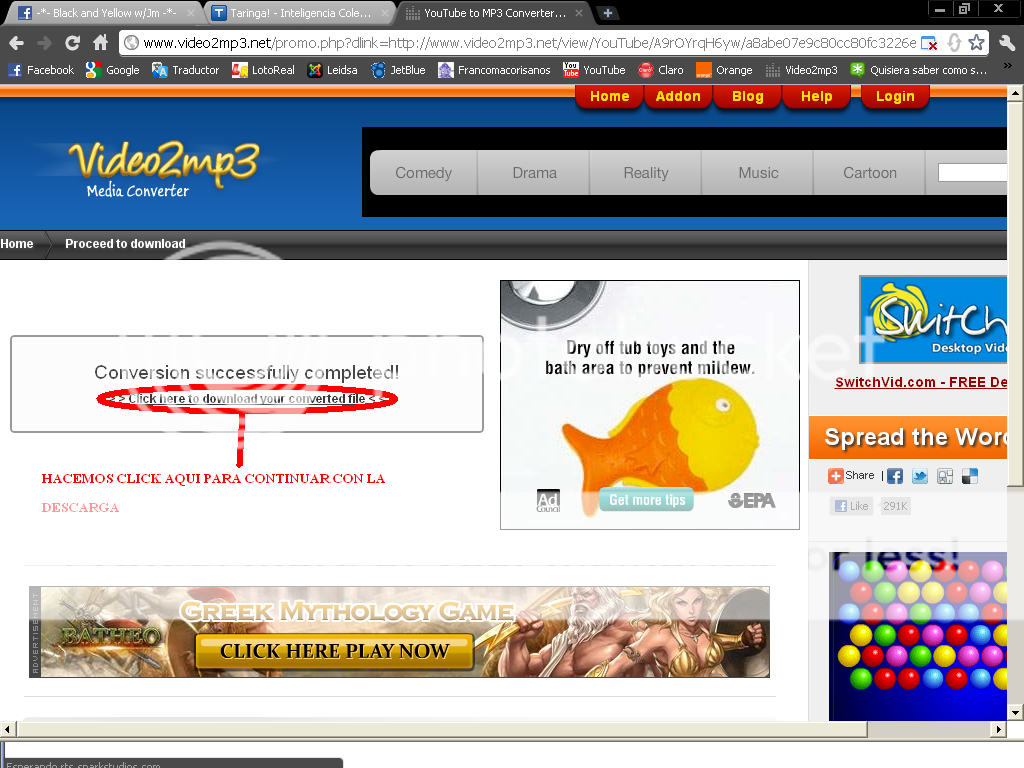Select the Reality category tab
The width and height of the screenshot is (1024, 768).
(646, 173)
